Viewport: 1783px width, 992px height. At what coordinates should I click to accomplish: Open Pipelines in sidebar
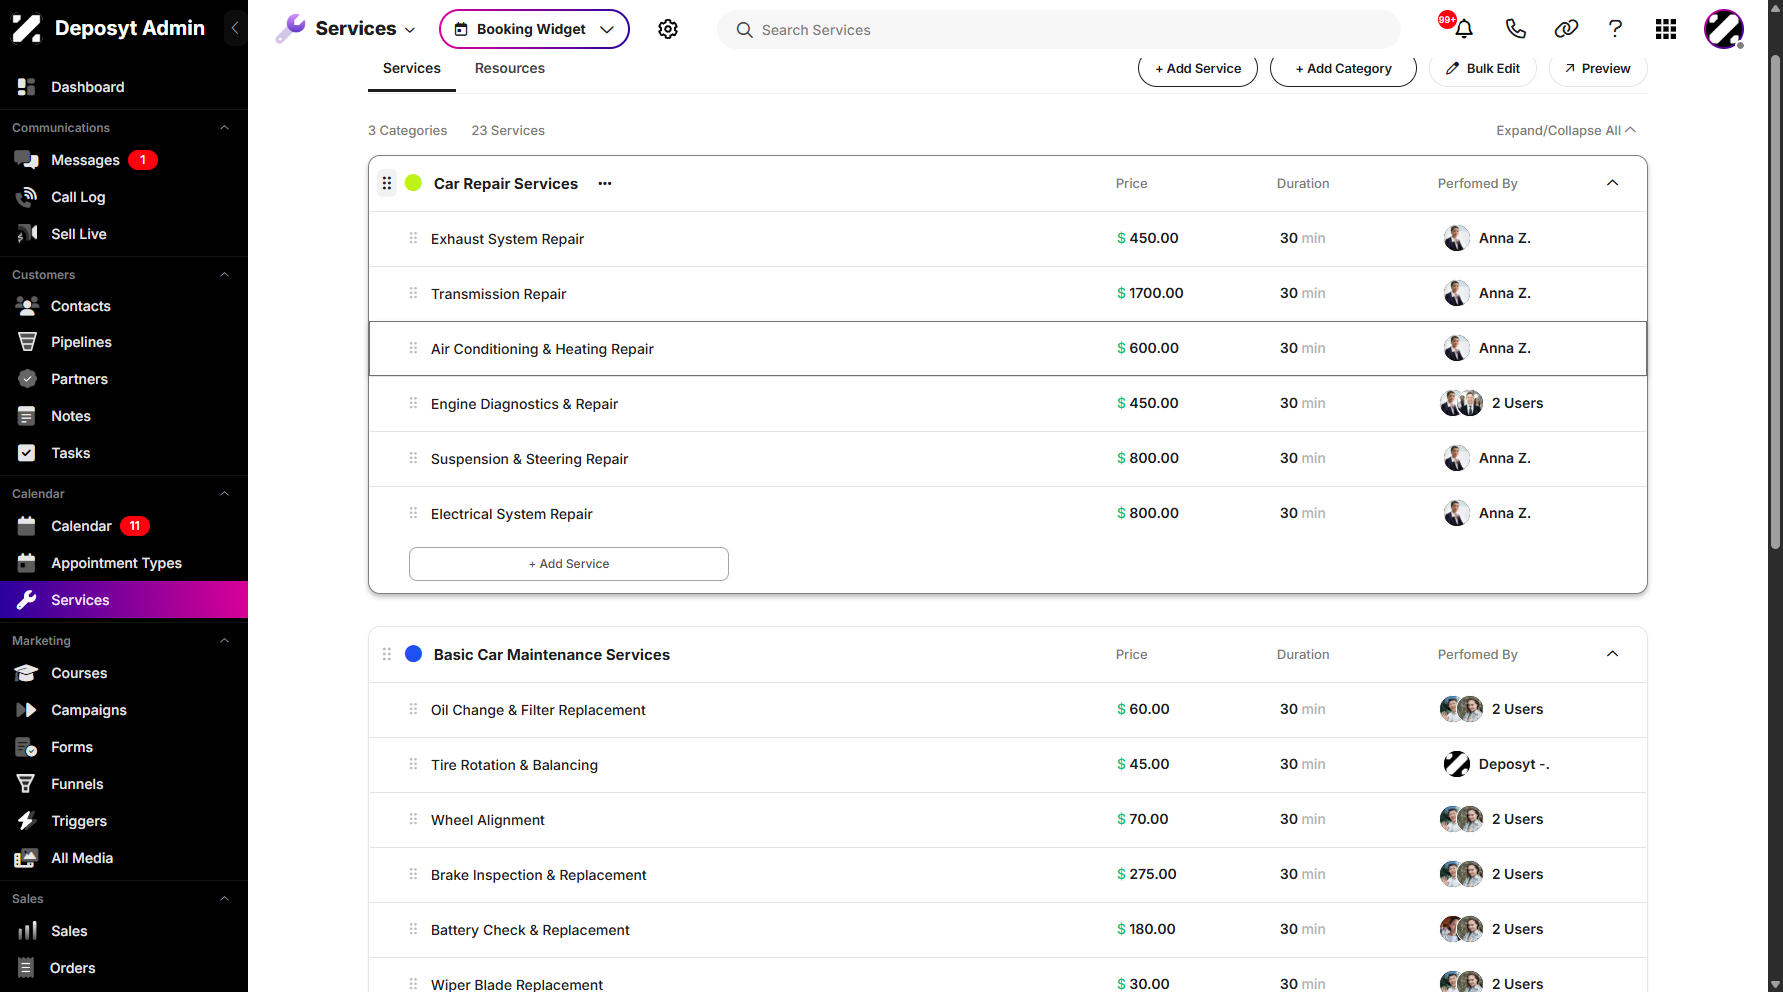point(81,342)
